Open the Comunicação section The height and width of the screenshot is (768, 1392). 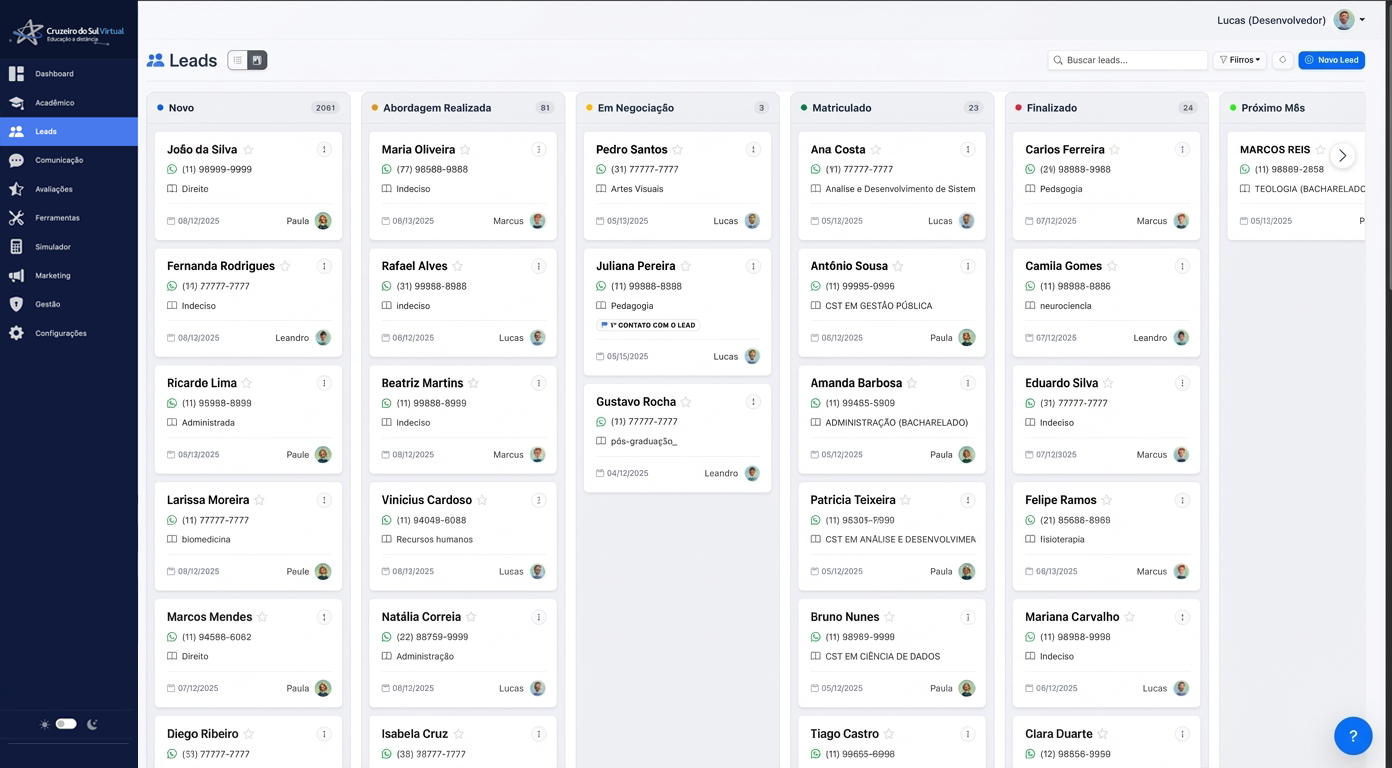[x=60, y=160]
